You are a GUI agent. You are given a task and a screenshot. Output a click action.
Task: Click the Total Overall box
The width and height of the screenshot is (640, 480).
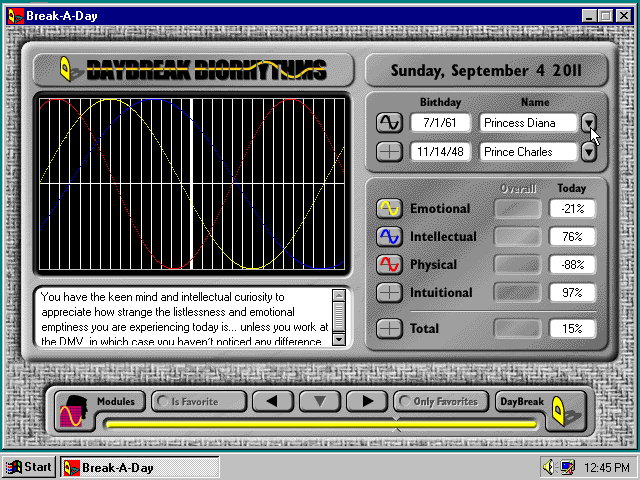coord(518,329)
